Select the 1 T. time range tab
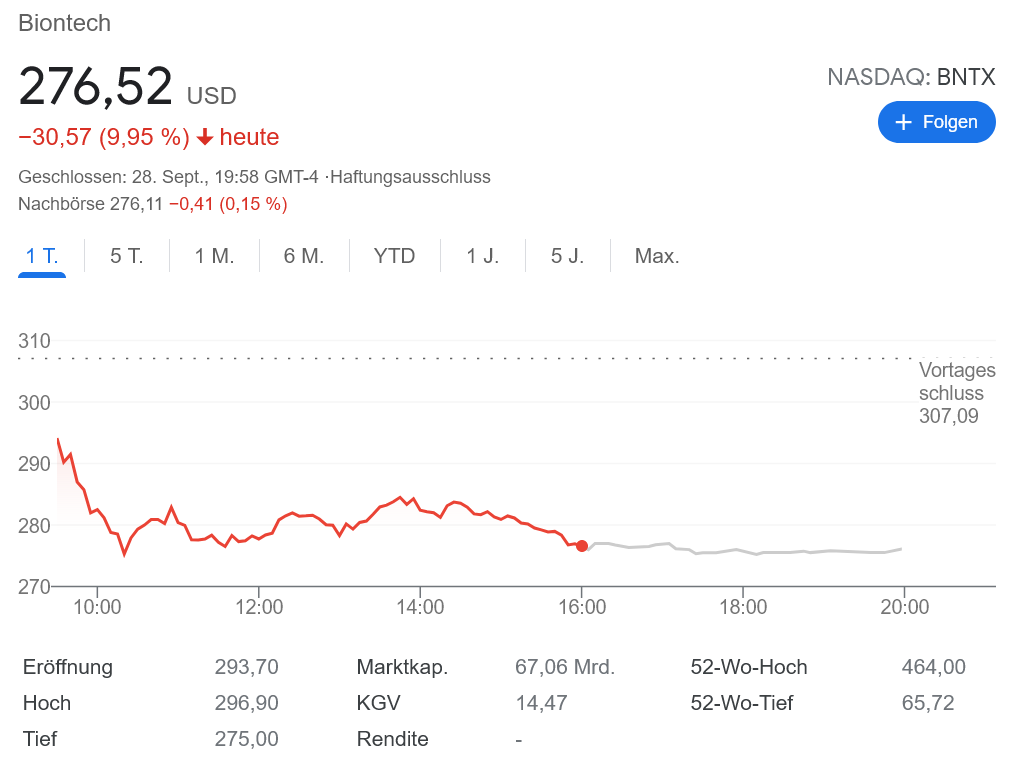The image size is (1015, 766). [x=42, y=256]
